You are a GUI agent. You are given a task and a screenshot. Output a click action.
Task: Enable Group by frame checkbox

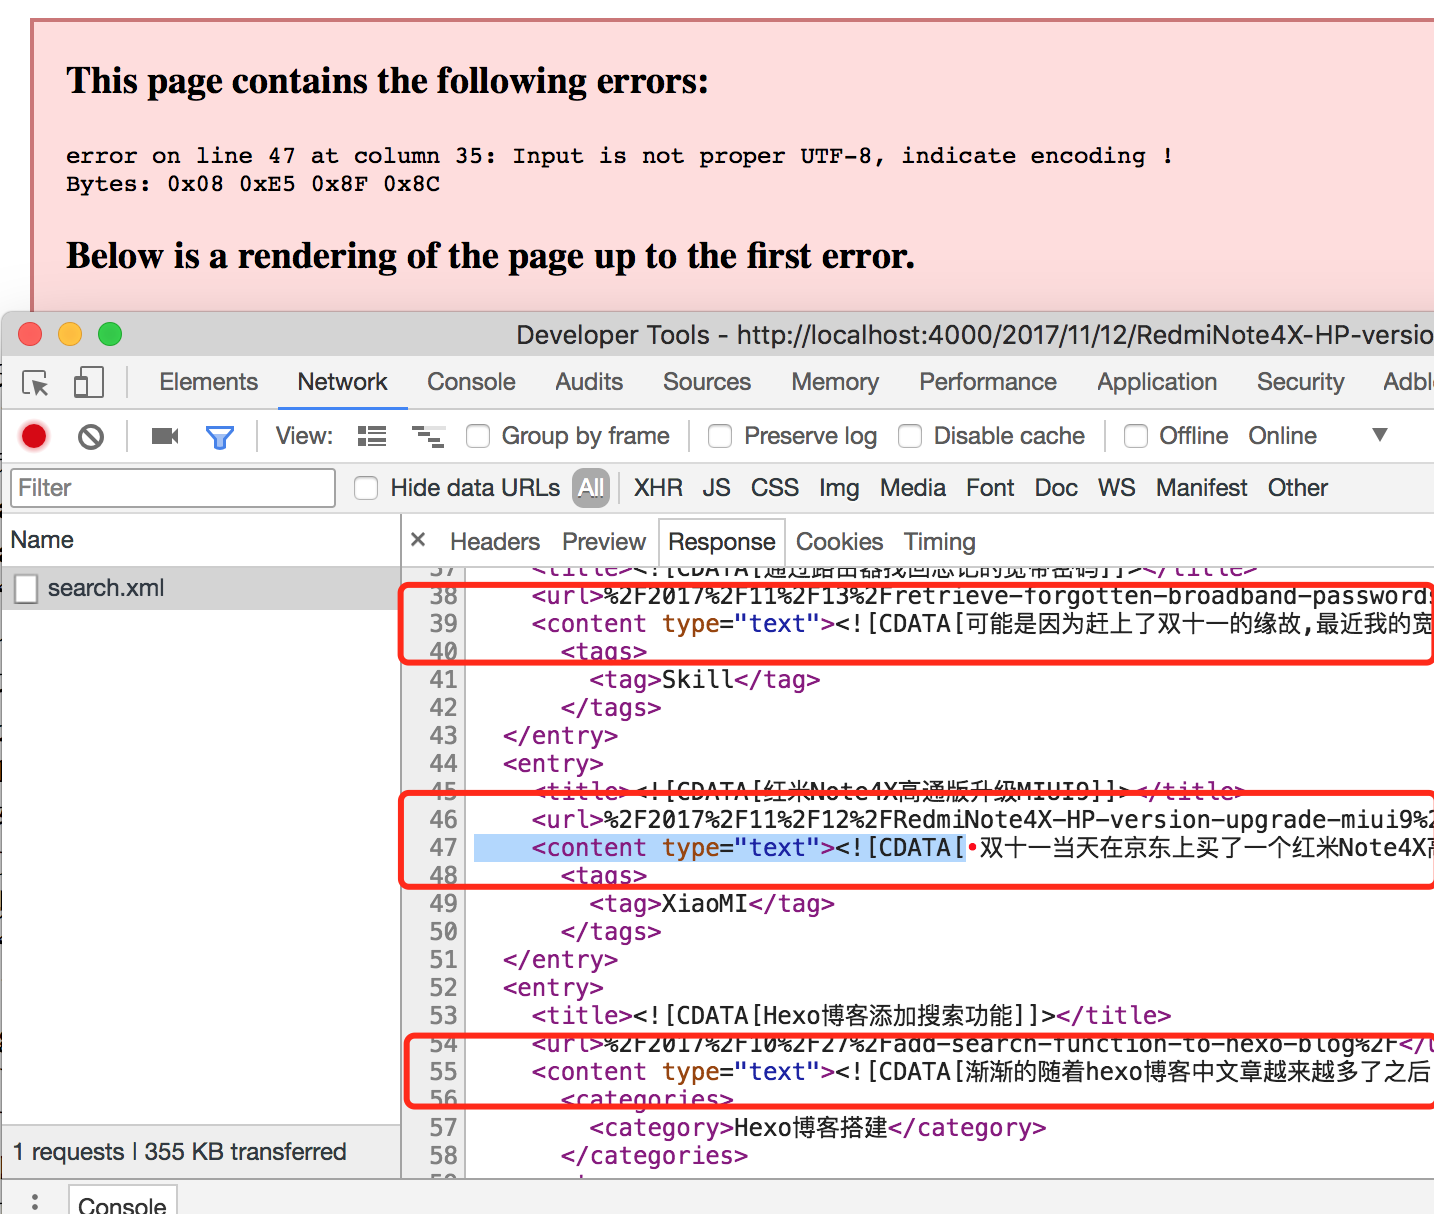[478, 436]
